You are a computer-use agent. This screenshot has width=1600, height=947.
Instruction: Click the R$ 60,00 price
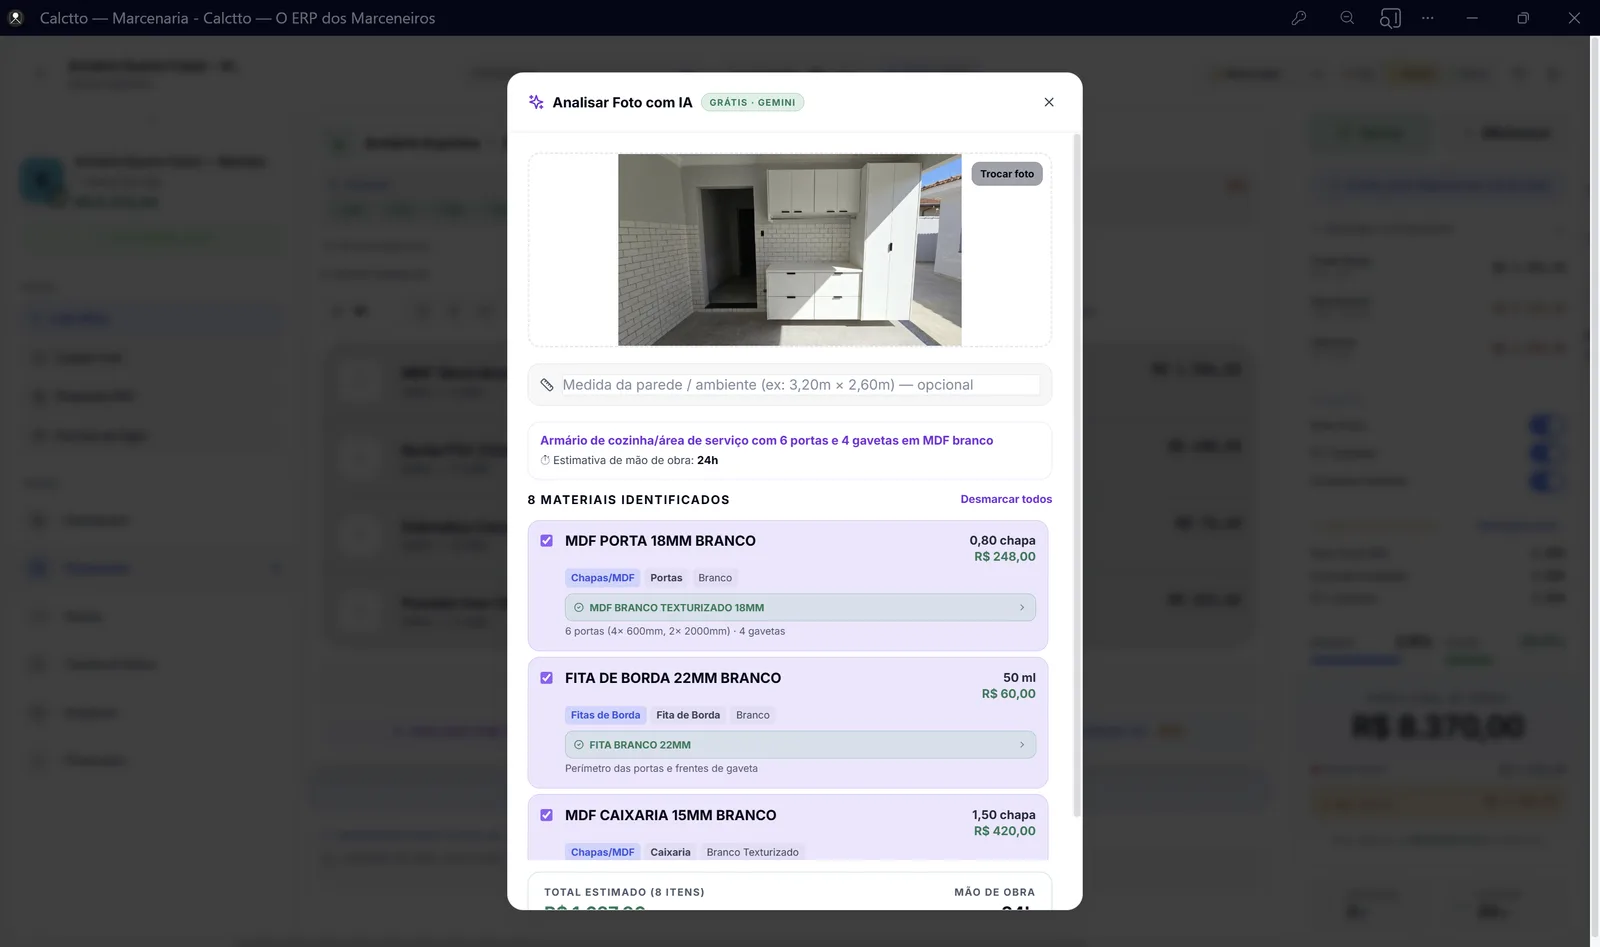[x=1008, y=694]
